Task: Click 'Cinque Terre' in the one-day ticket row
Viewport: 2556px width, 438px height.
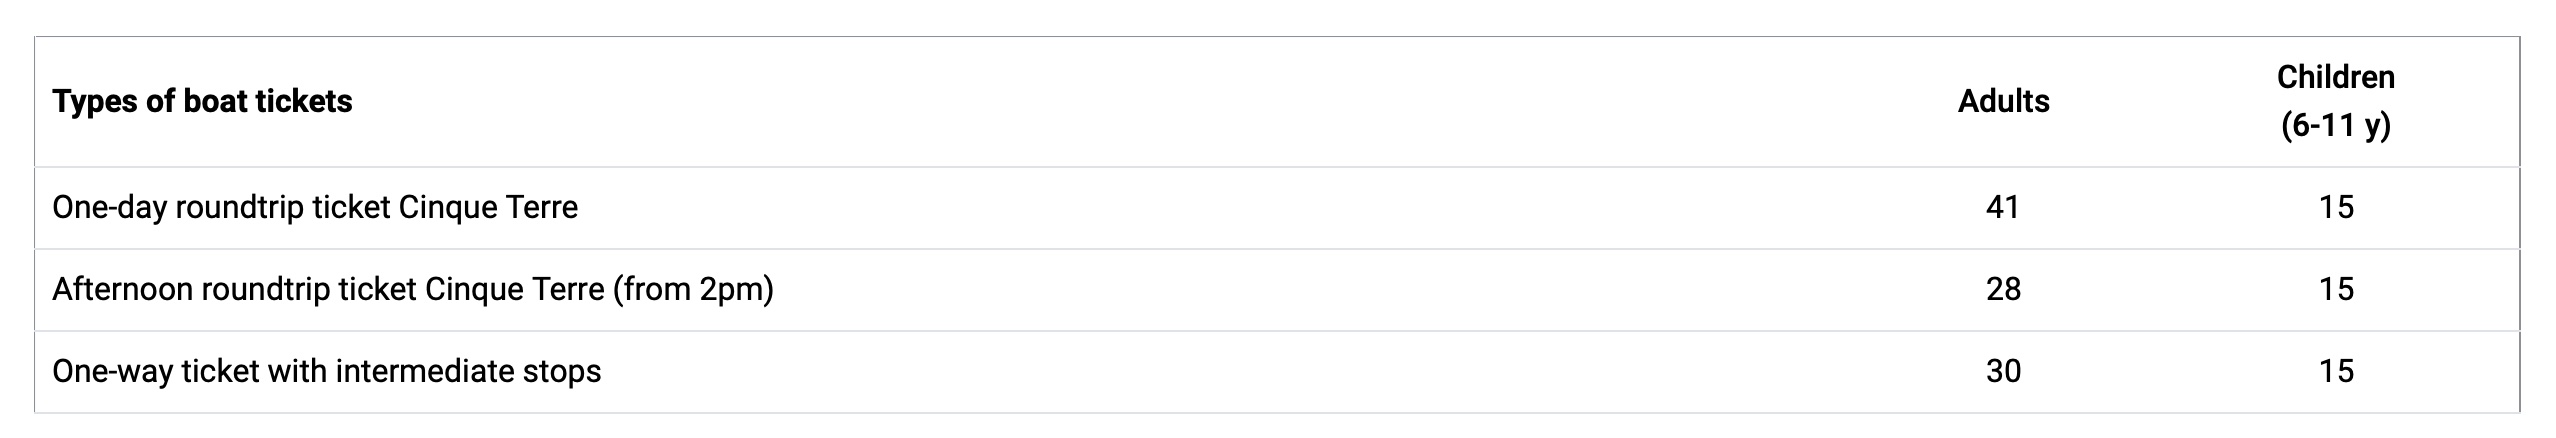Action: 488,207
